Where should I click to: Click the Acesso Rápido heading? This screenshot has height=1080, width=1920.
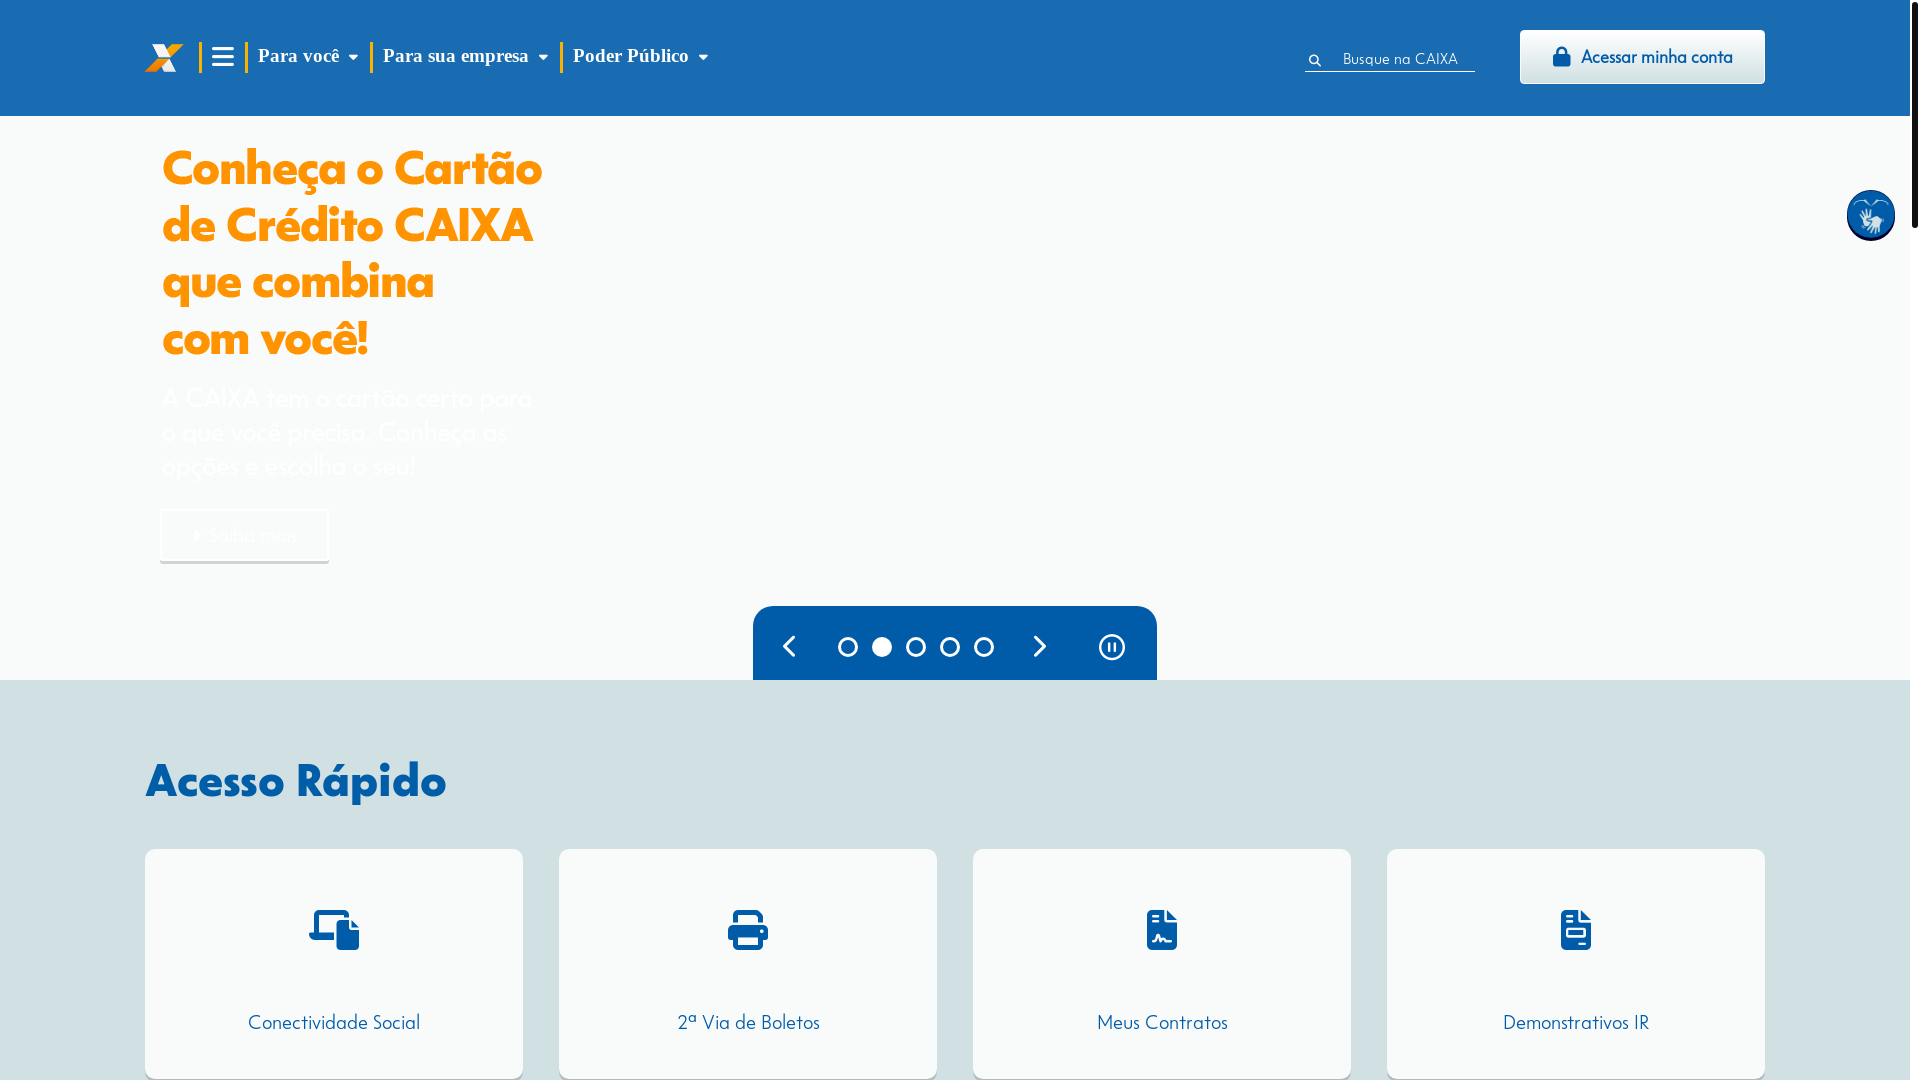coord(296,780)
